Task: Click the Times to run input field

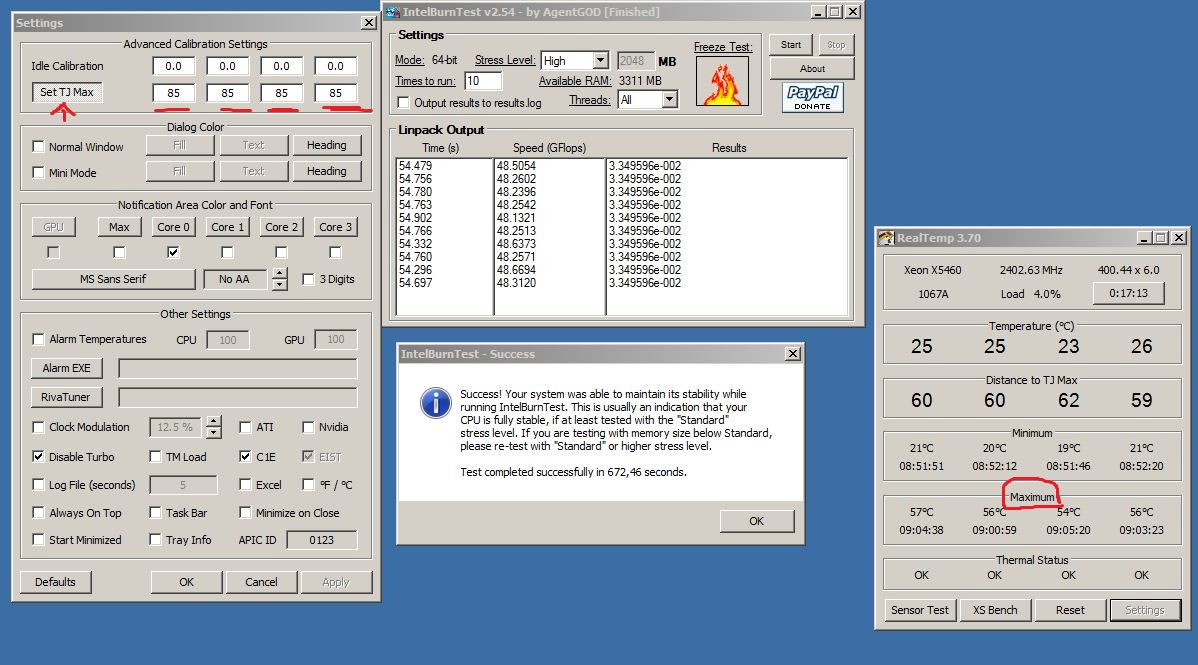Action: pos(483,80)
